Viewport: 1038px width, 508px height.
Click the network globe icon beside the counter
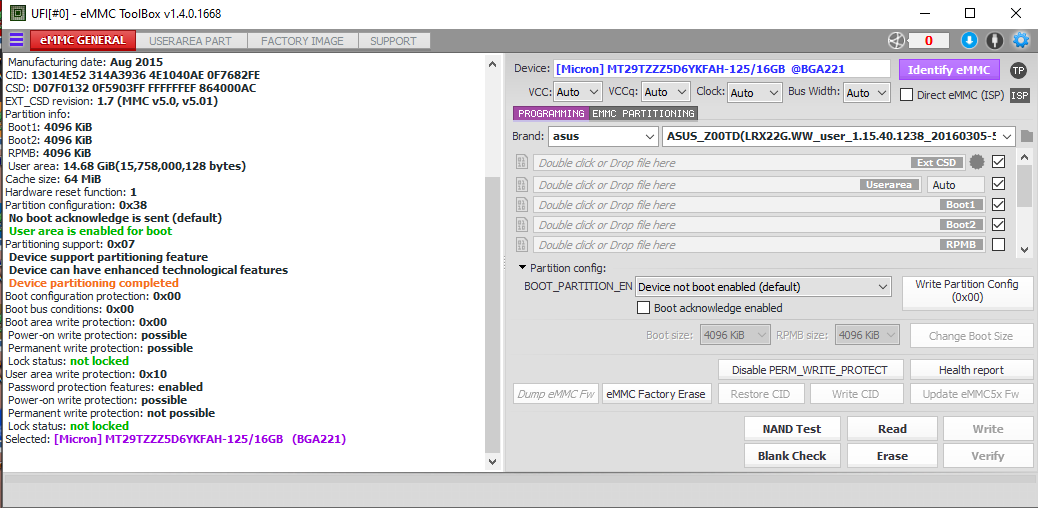pos(896,41)
